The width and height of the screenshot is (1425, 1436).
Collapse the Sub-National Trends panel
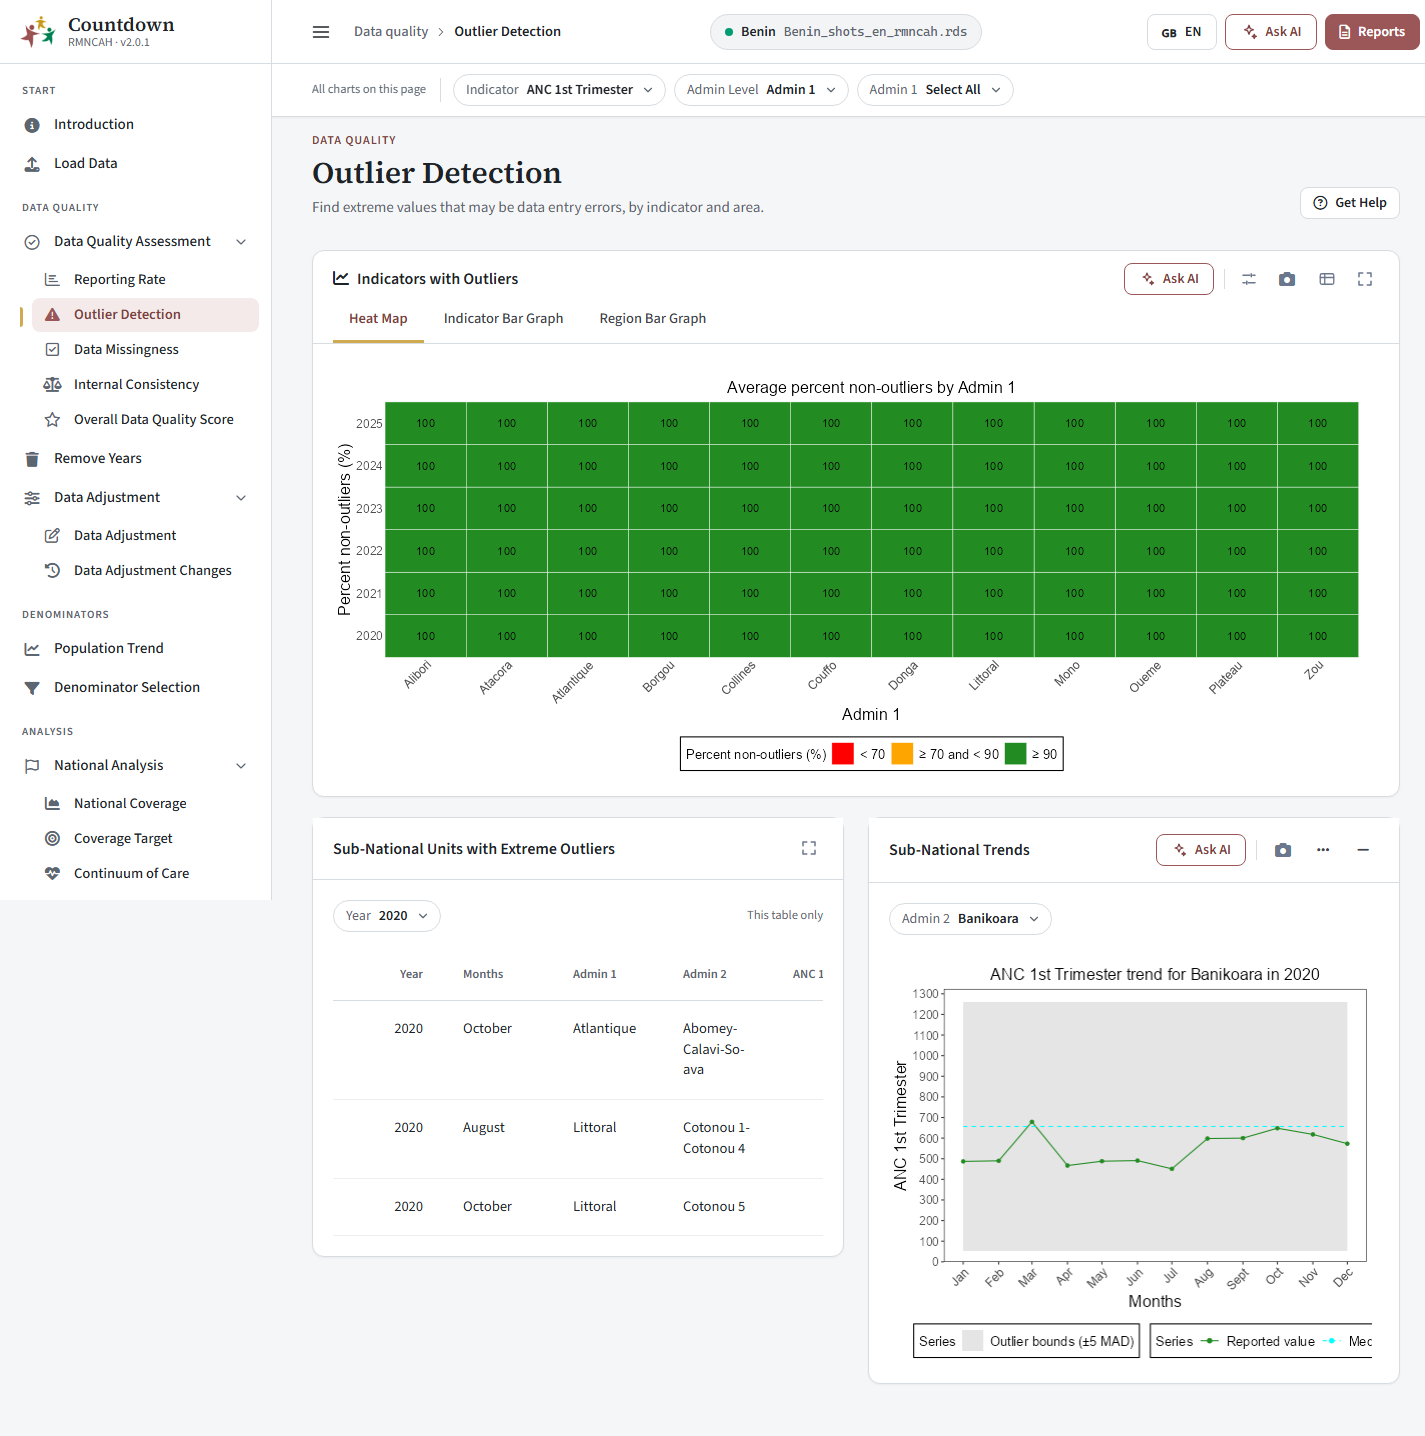point(1363,850)
